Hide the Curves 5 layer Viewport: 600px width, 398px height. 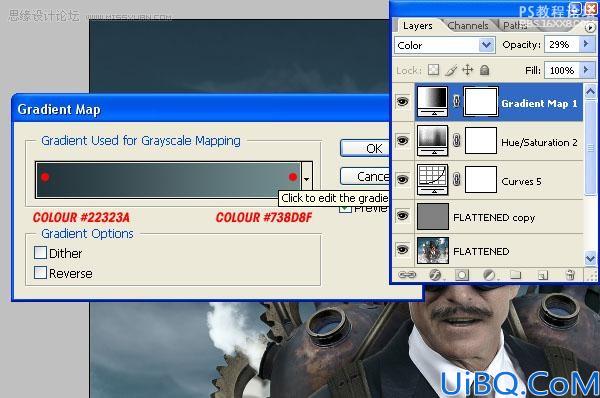[403, 179]
